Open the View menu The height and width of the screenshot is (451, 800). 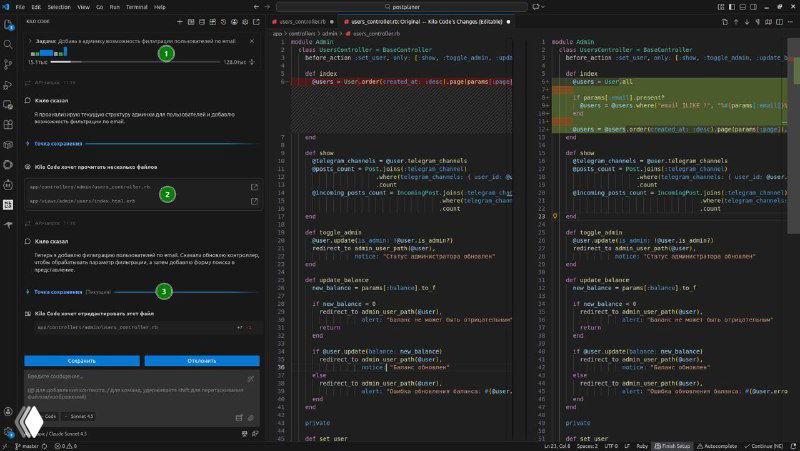[83, 7]
